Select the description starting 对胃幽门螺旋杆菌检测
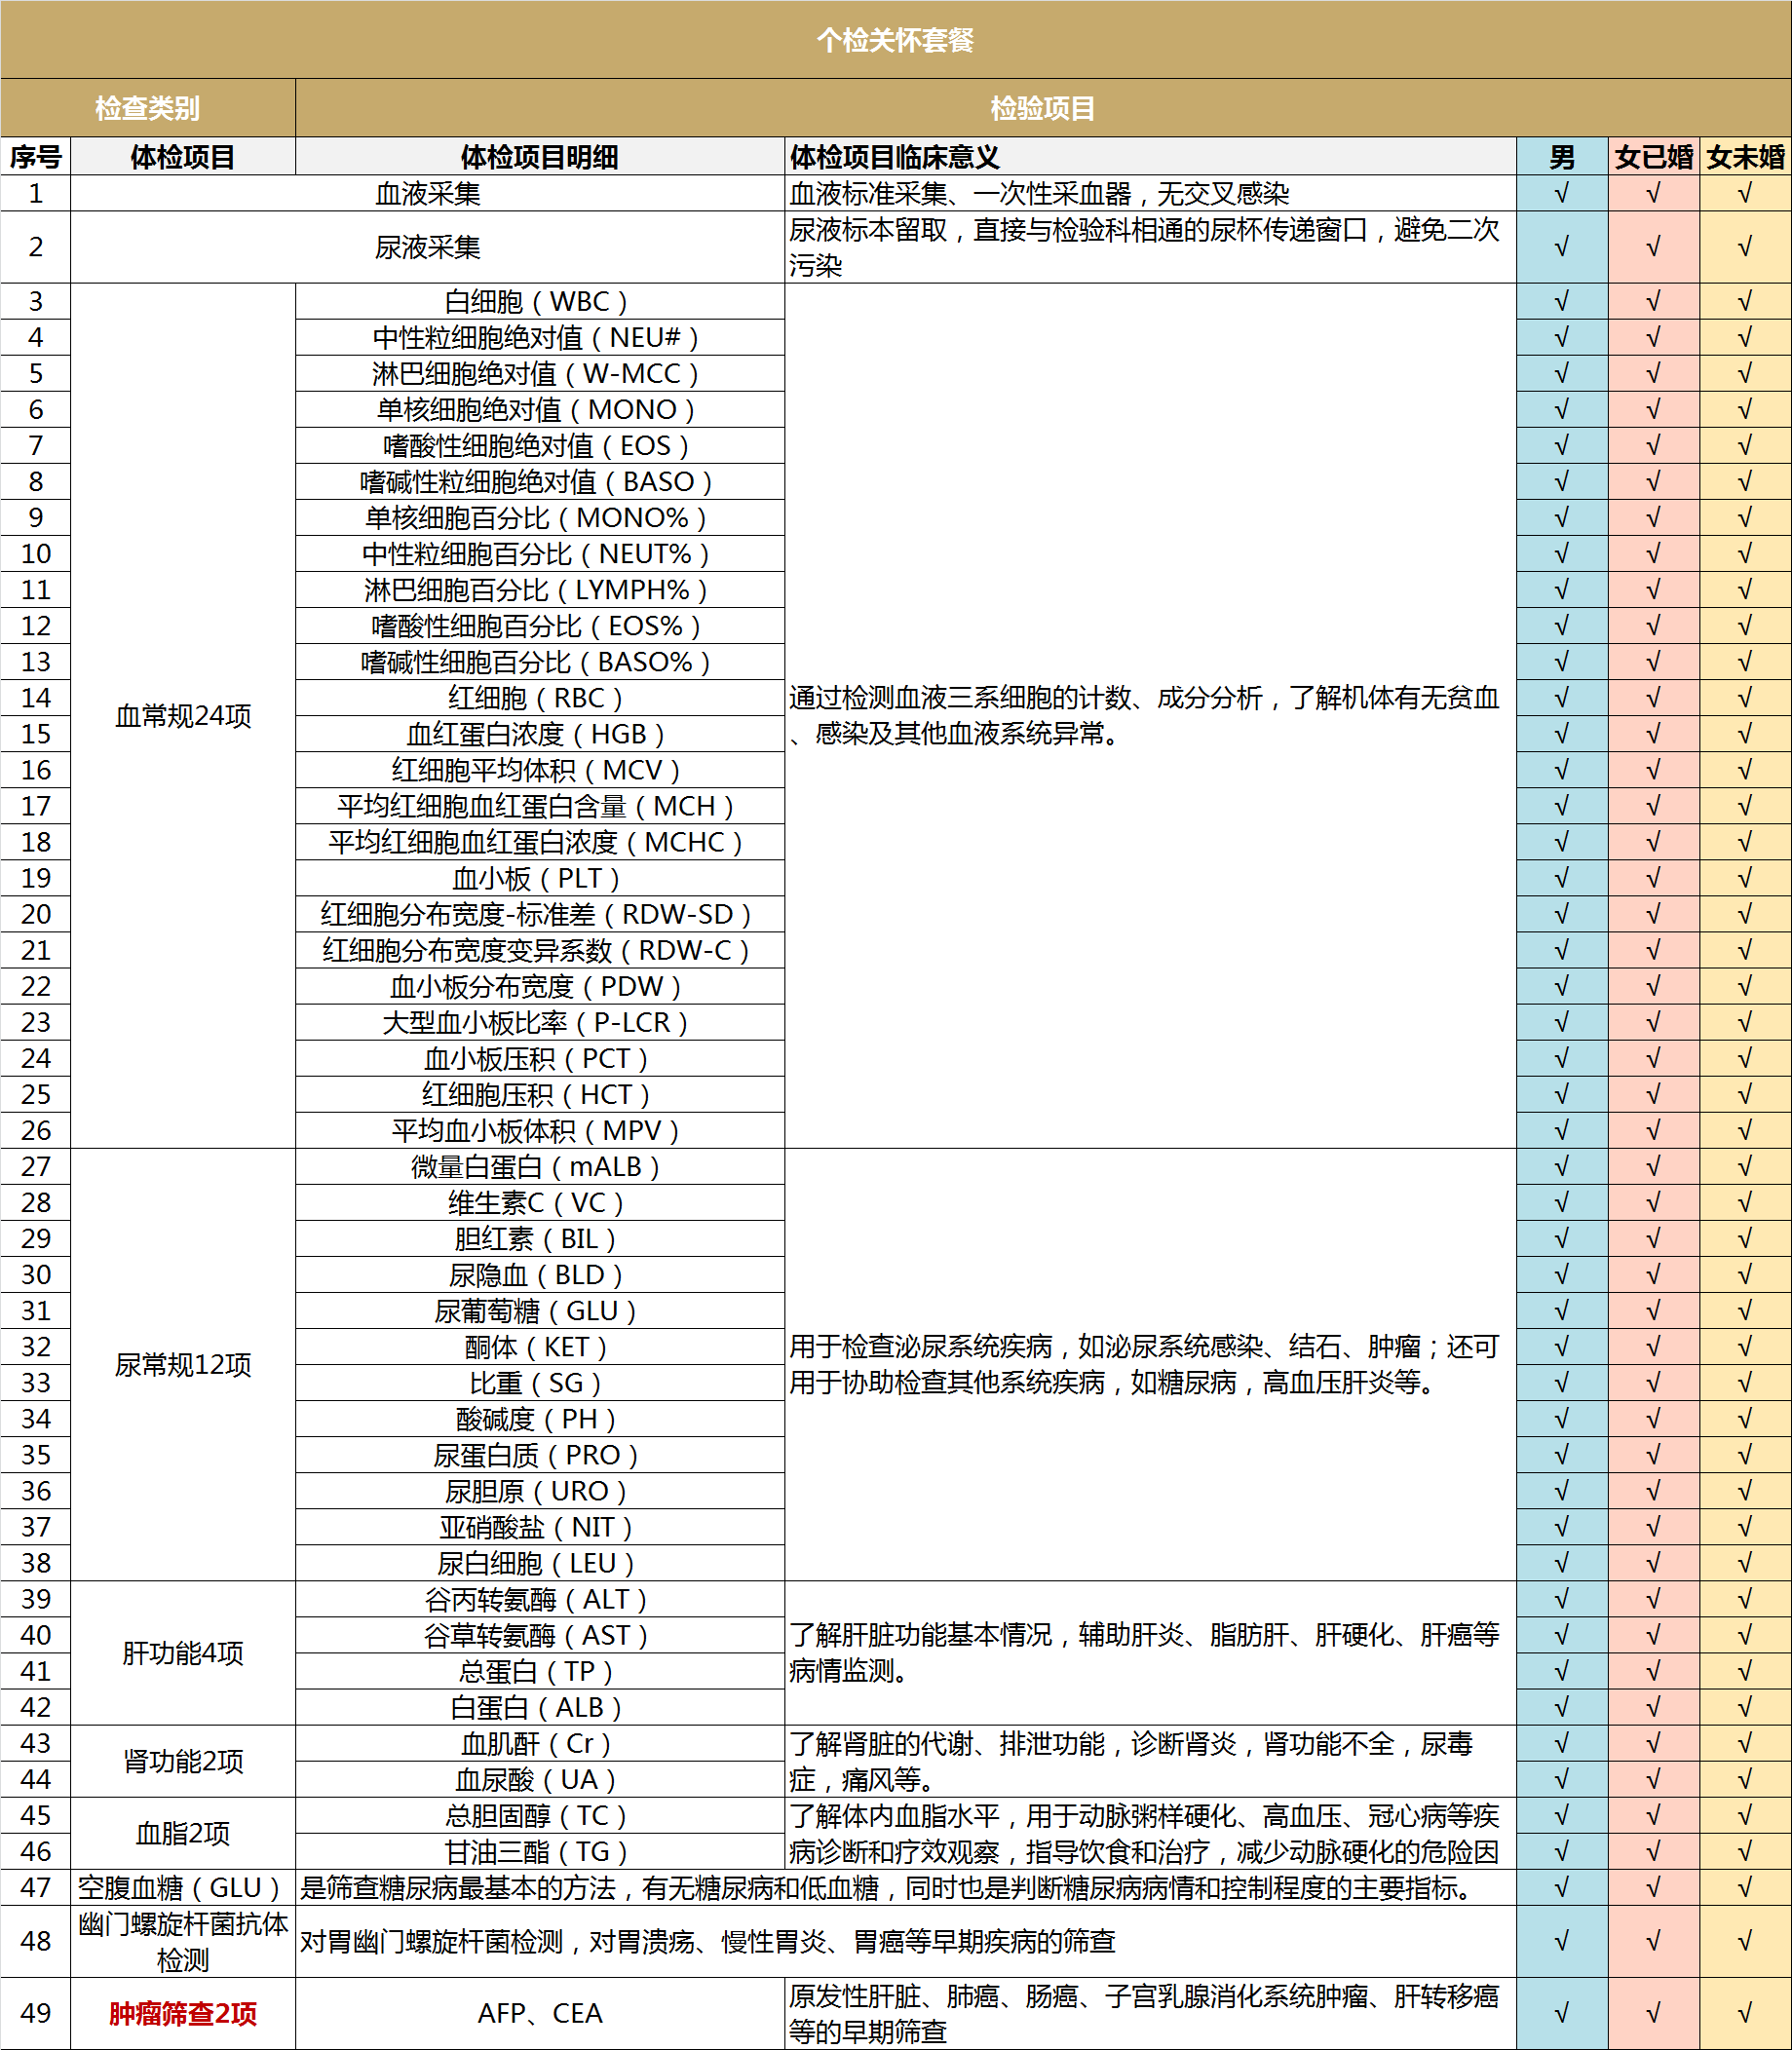Image resolution: width=1792 pixels, height=2050 pixels. [x=708, y=1942]
